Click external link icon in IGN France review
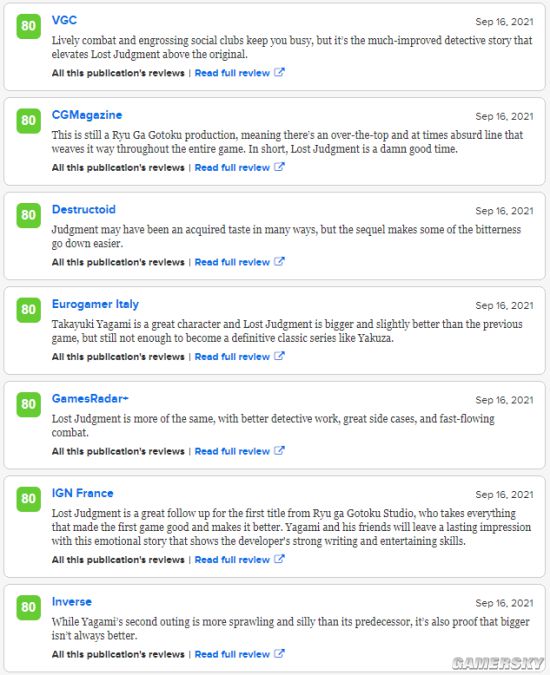Screen dimensions: 550x675 279,560
